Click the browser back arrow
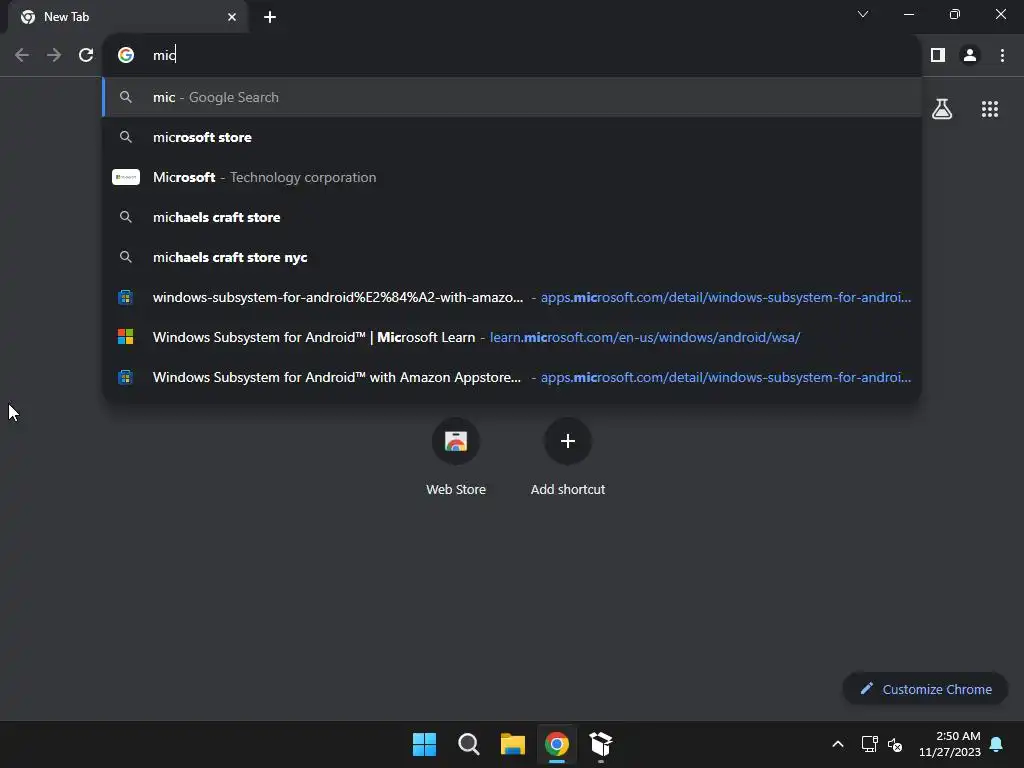 (22, 56)
